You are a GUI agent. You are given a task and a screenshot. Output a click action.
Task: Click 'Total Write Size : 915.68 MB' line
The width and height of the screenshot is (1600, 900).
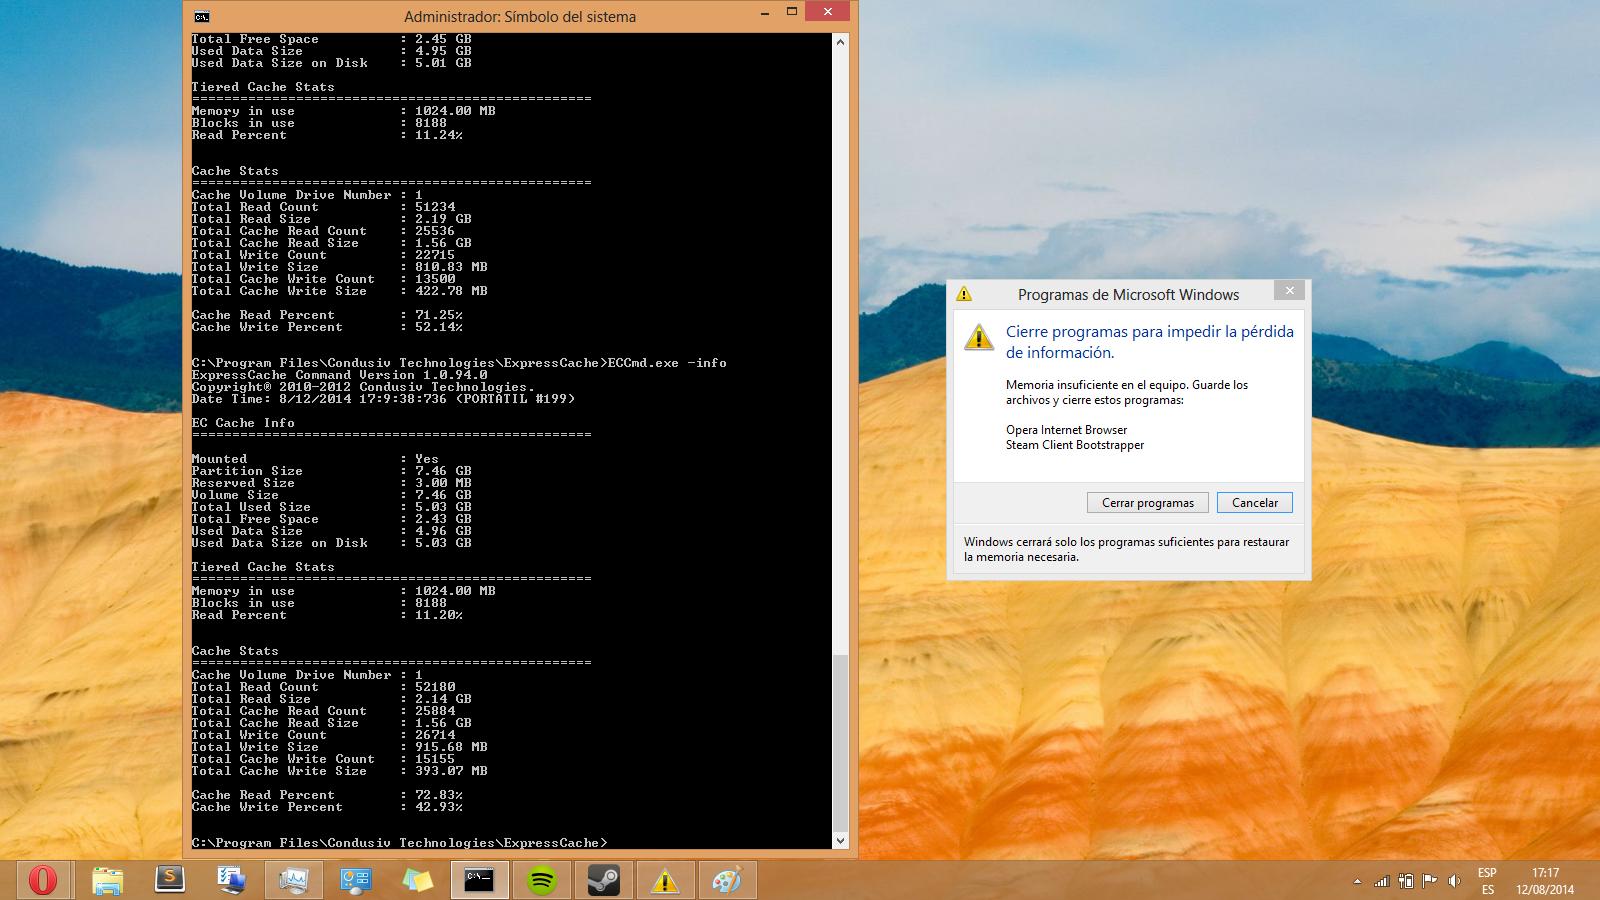(x=339, y=747)
